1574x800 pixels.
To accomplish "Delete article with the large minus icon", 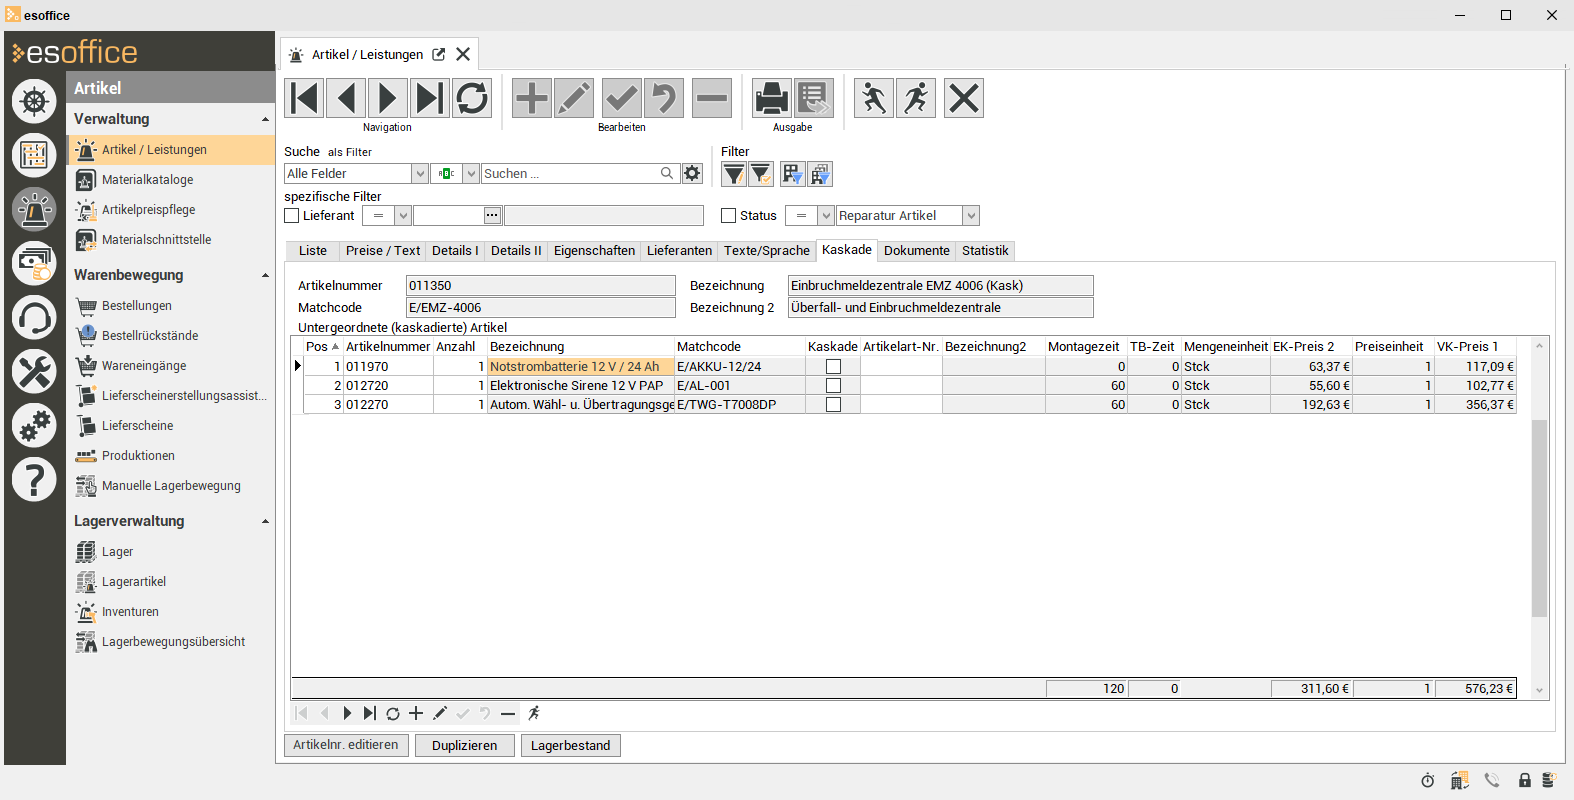I will coord(712,98).
